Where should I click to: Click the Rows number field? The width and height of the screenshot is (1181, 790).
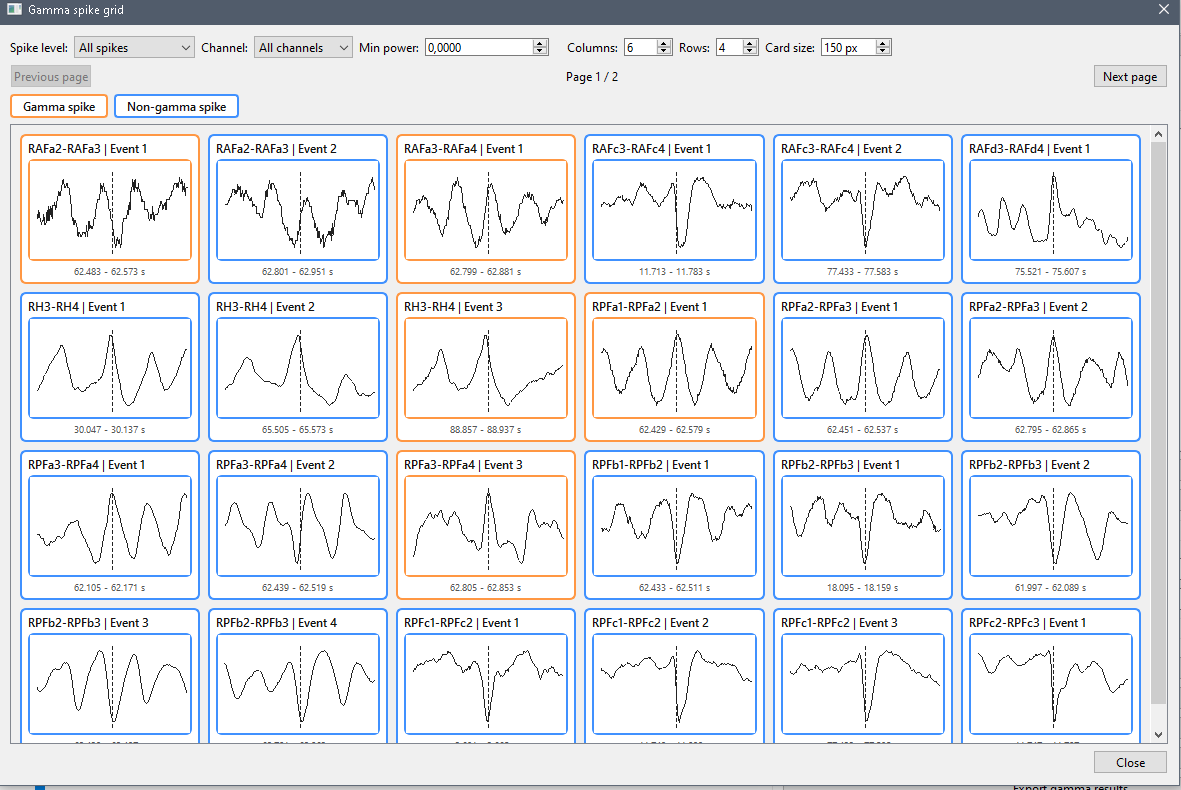729,47
